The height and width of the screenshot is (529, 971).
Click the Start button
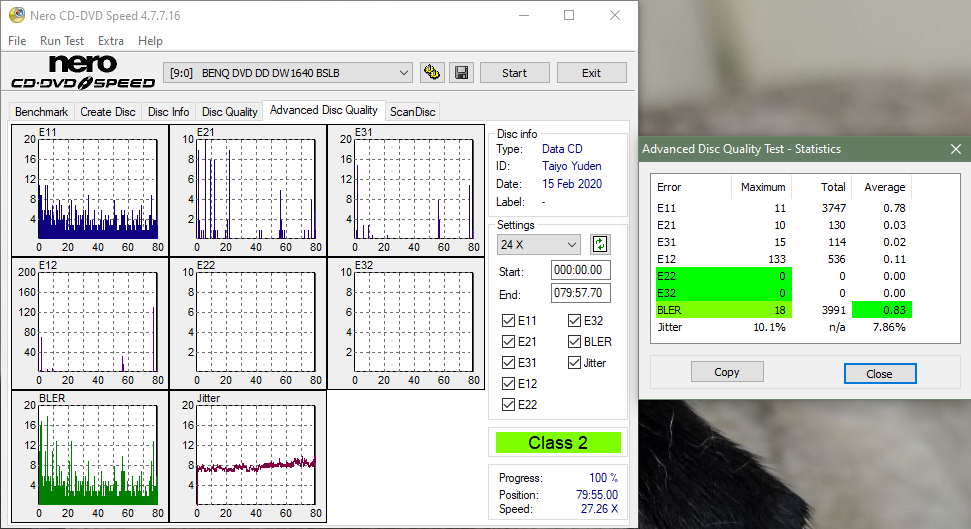tap(514, 72)
